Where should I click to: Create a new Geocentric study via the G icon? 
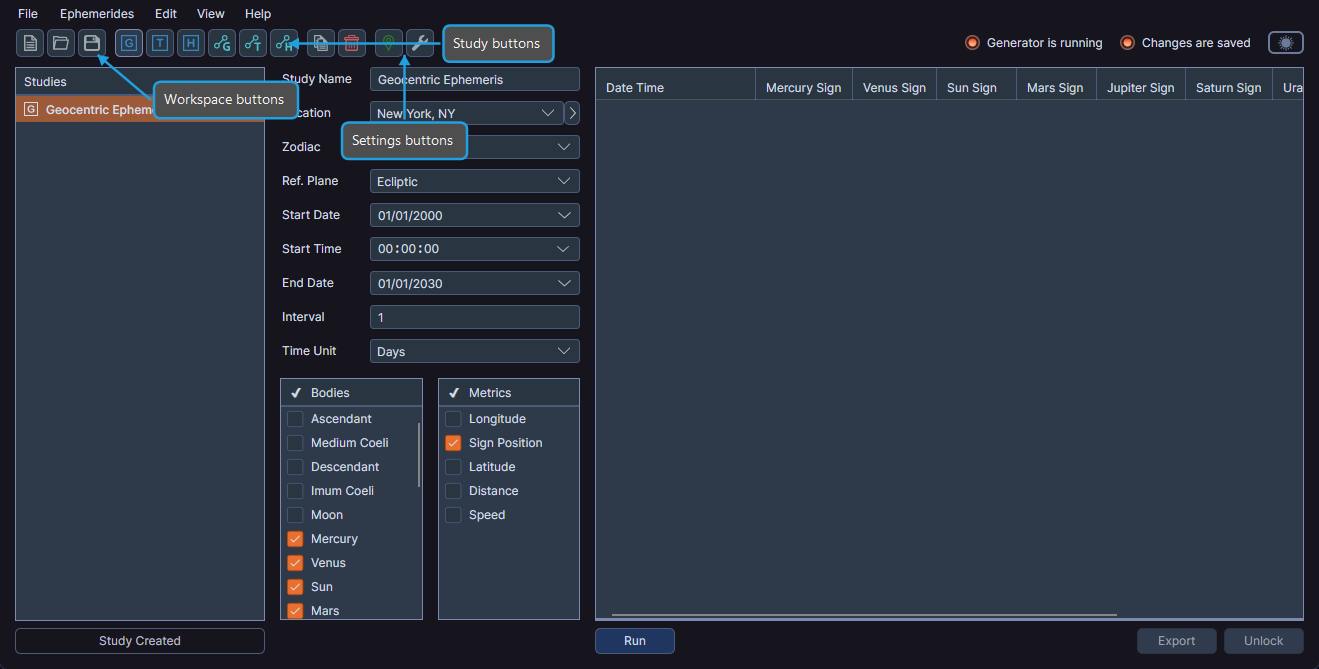point(128,43)
